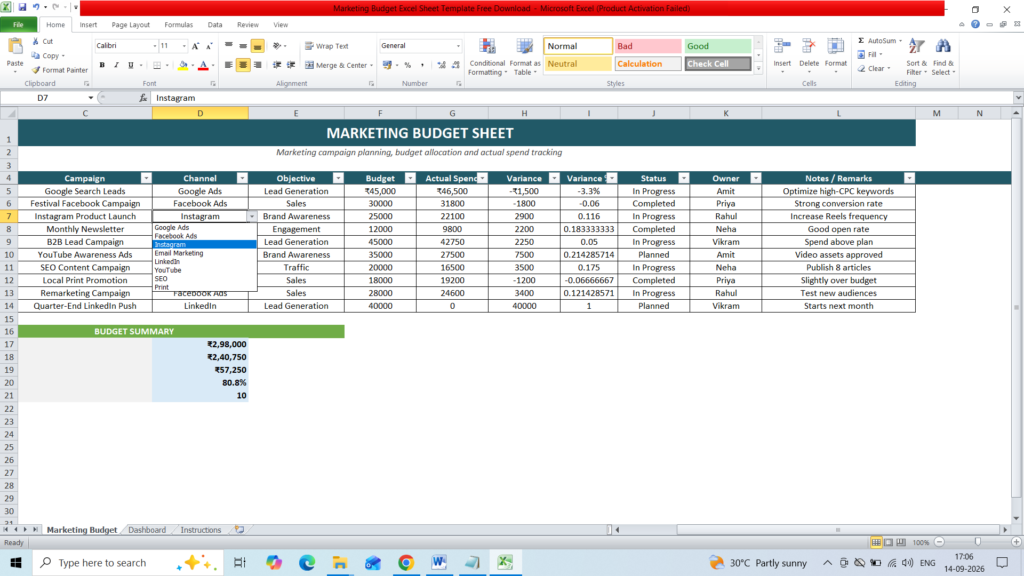The image size is (1024, 576).
Task: Click the Format cells icon
Action: click(835, 47)
